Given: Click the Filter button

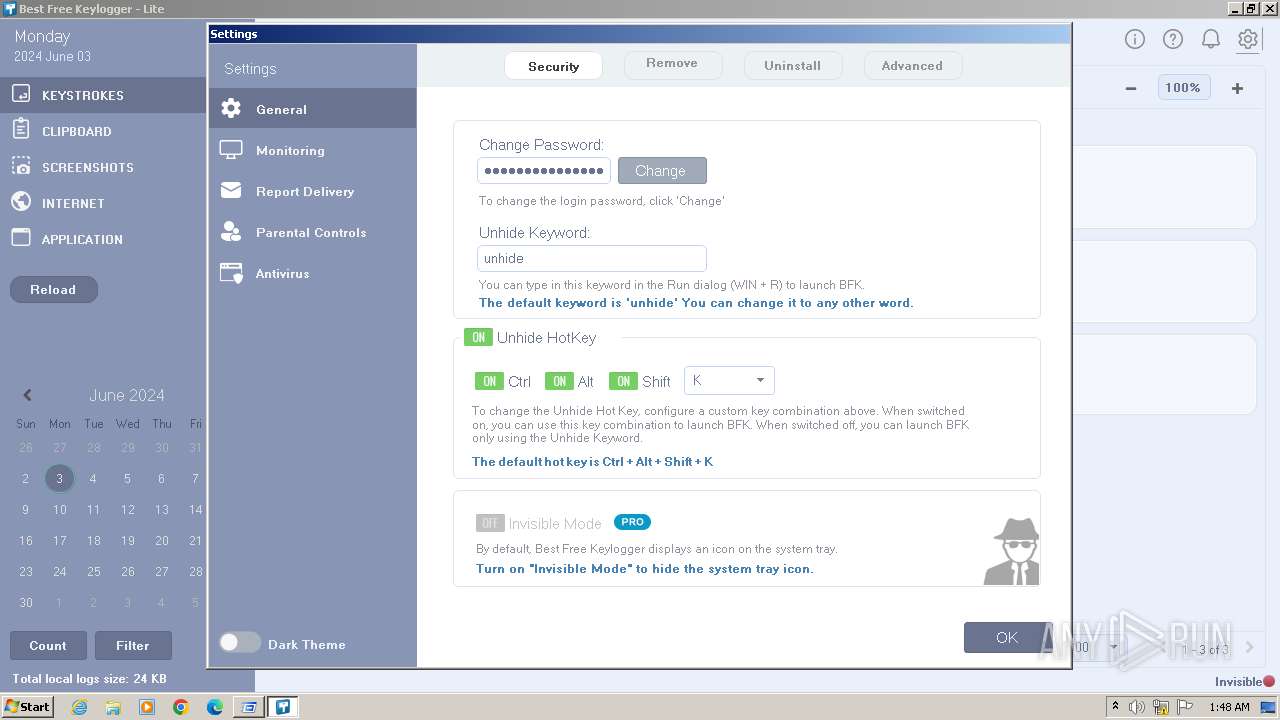Looking at the screenshot, I should click(133, 646).
